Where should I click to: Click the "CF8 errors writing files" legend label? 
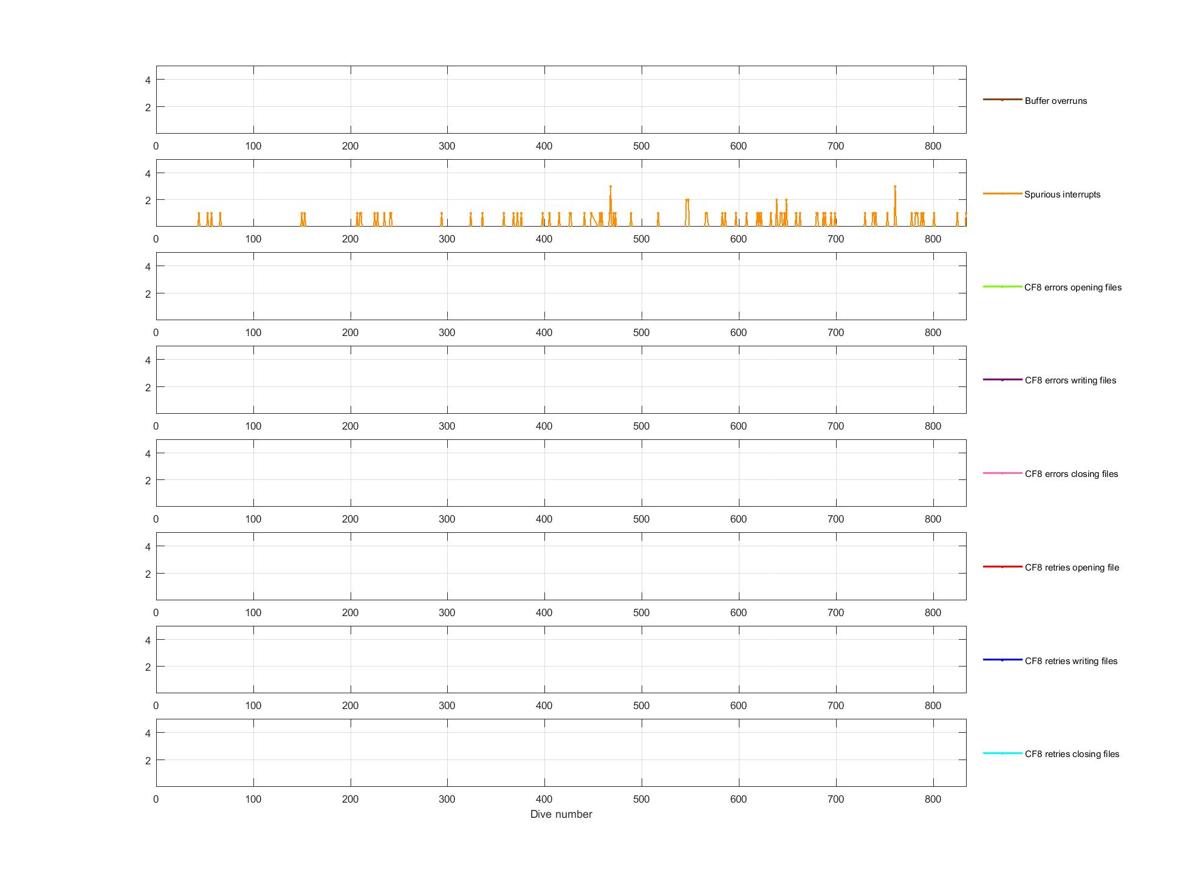coord(1071,380)
